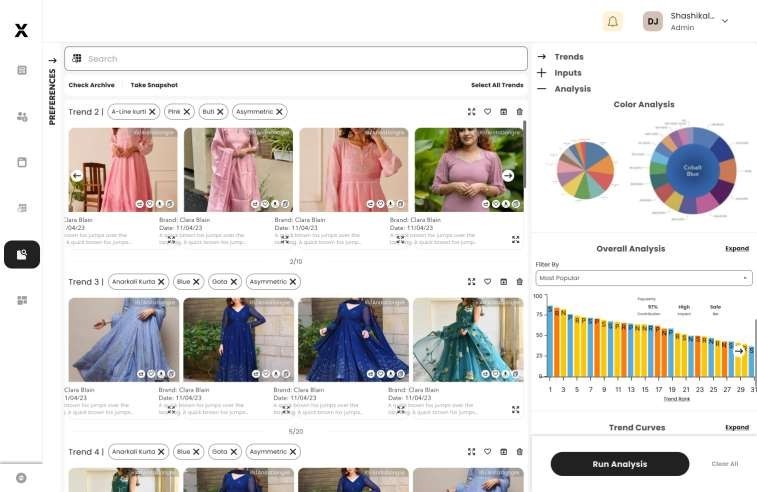757x492 pixels.
Task: Open the teal dress thumbnail in Trend 3
Action: click(468, 339)
